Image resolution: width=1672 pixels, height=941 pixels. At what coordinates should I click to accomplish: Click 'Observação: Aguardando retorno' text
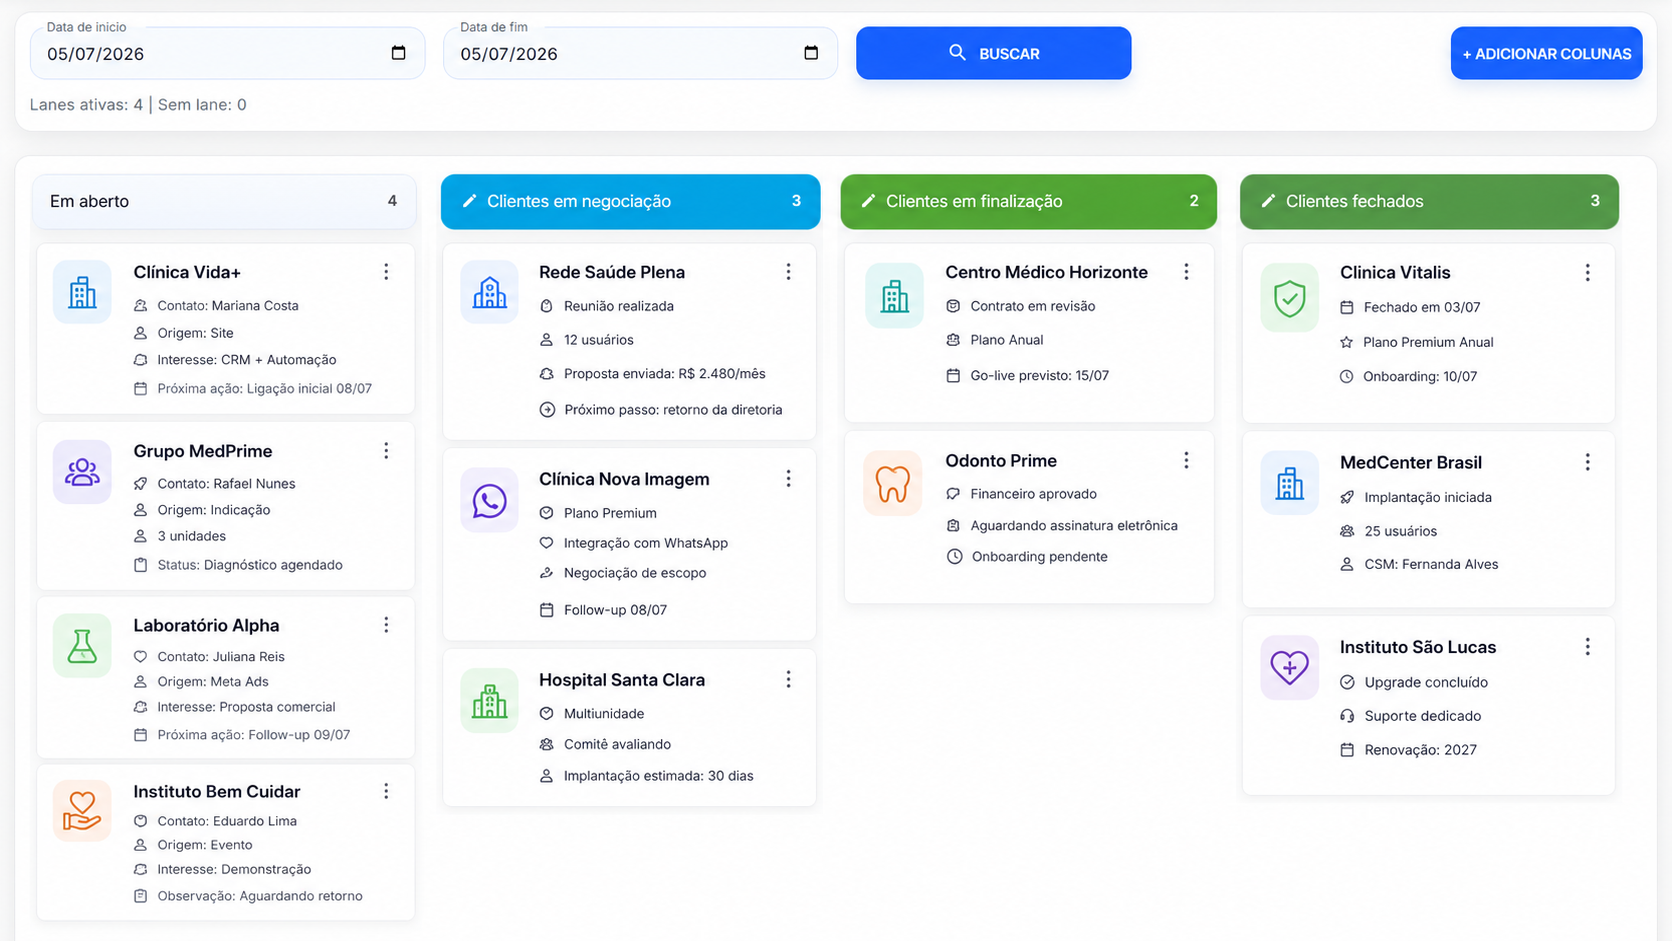(260, 896)
